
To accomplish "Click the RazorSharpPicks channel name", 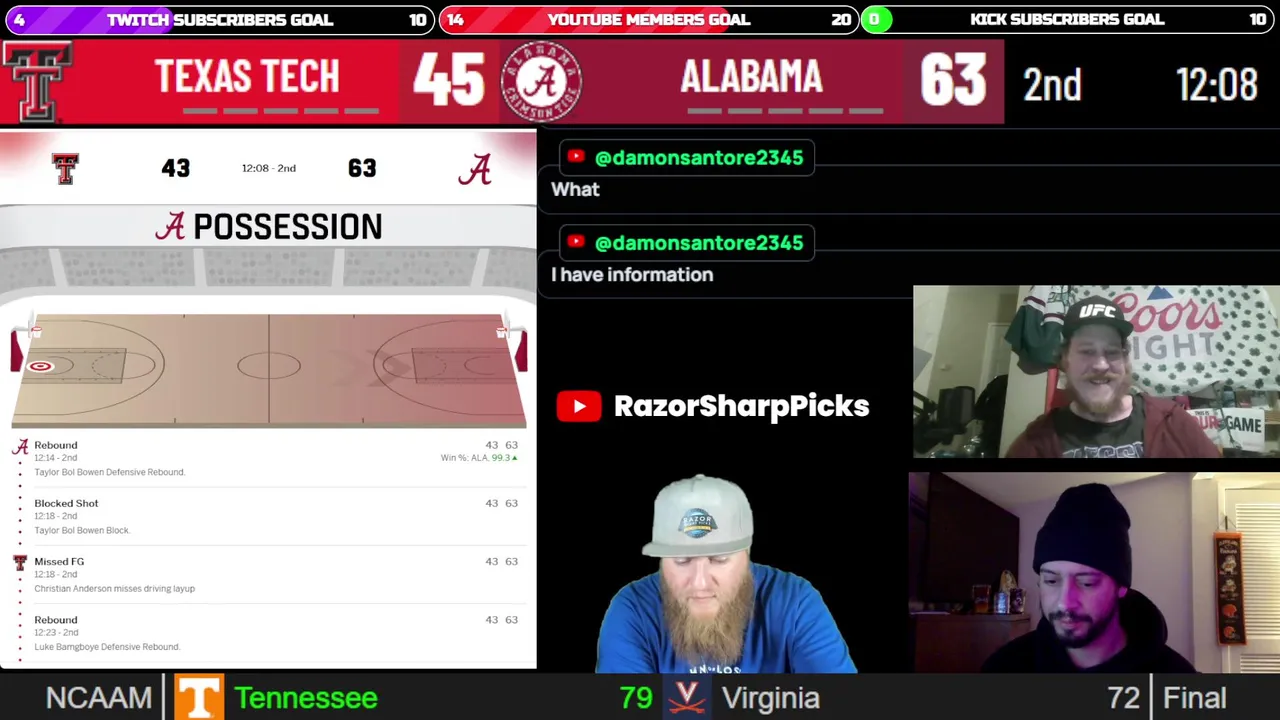I will pyautogui.click(x=741, y=406).
